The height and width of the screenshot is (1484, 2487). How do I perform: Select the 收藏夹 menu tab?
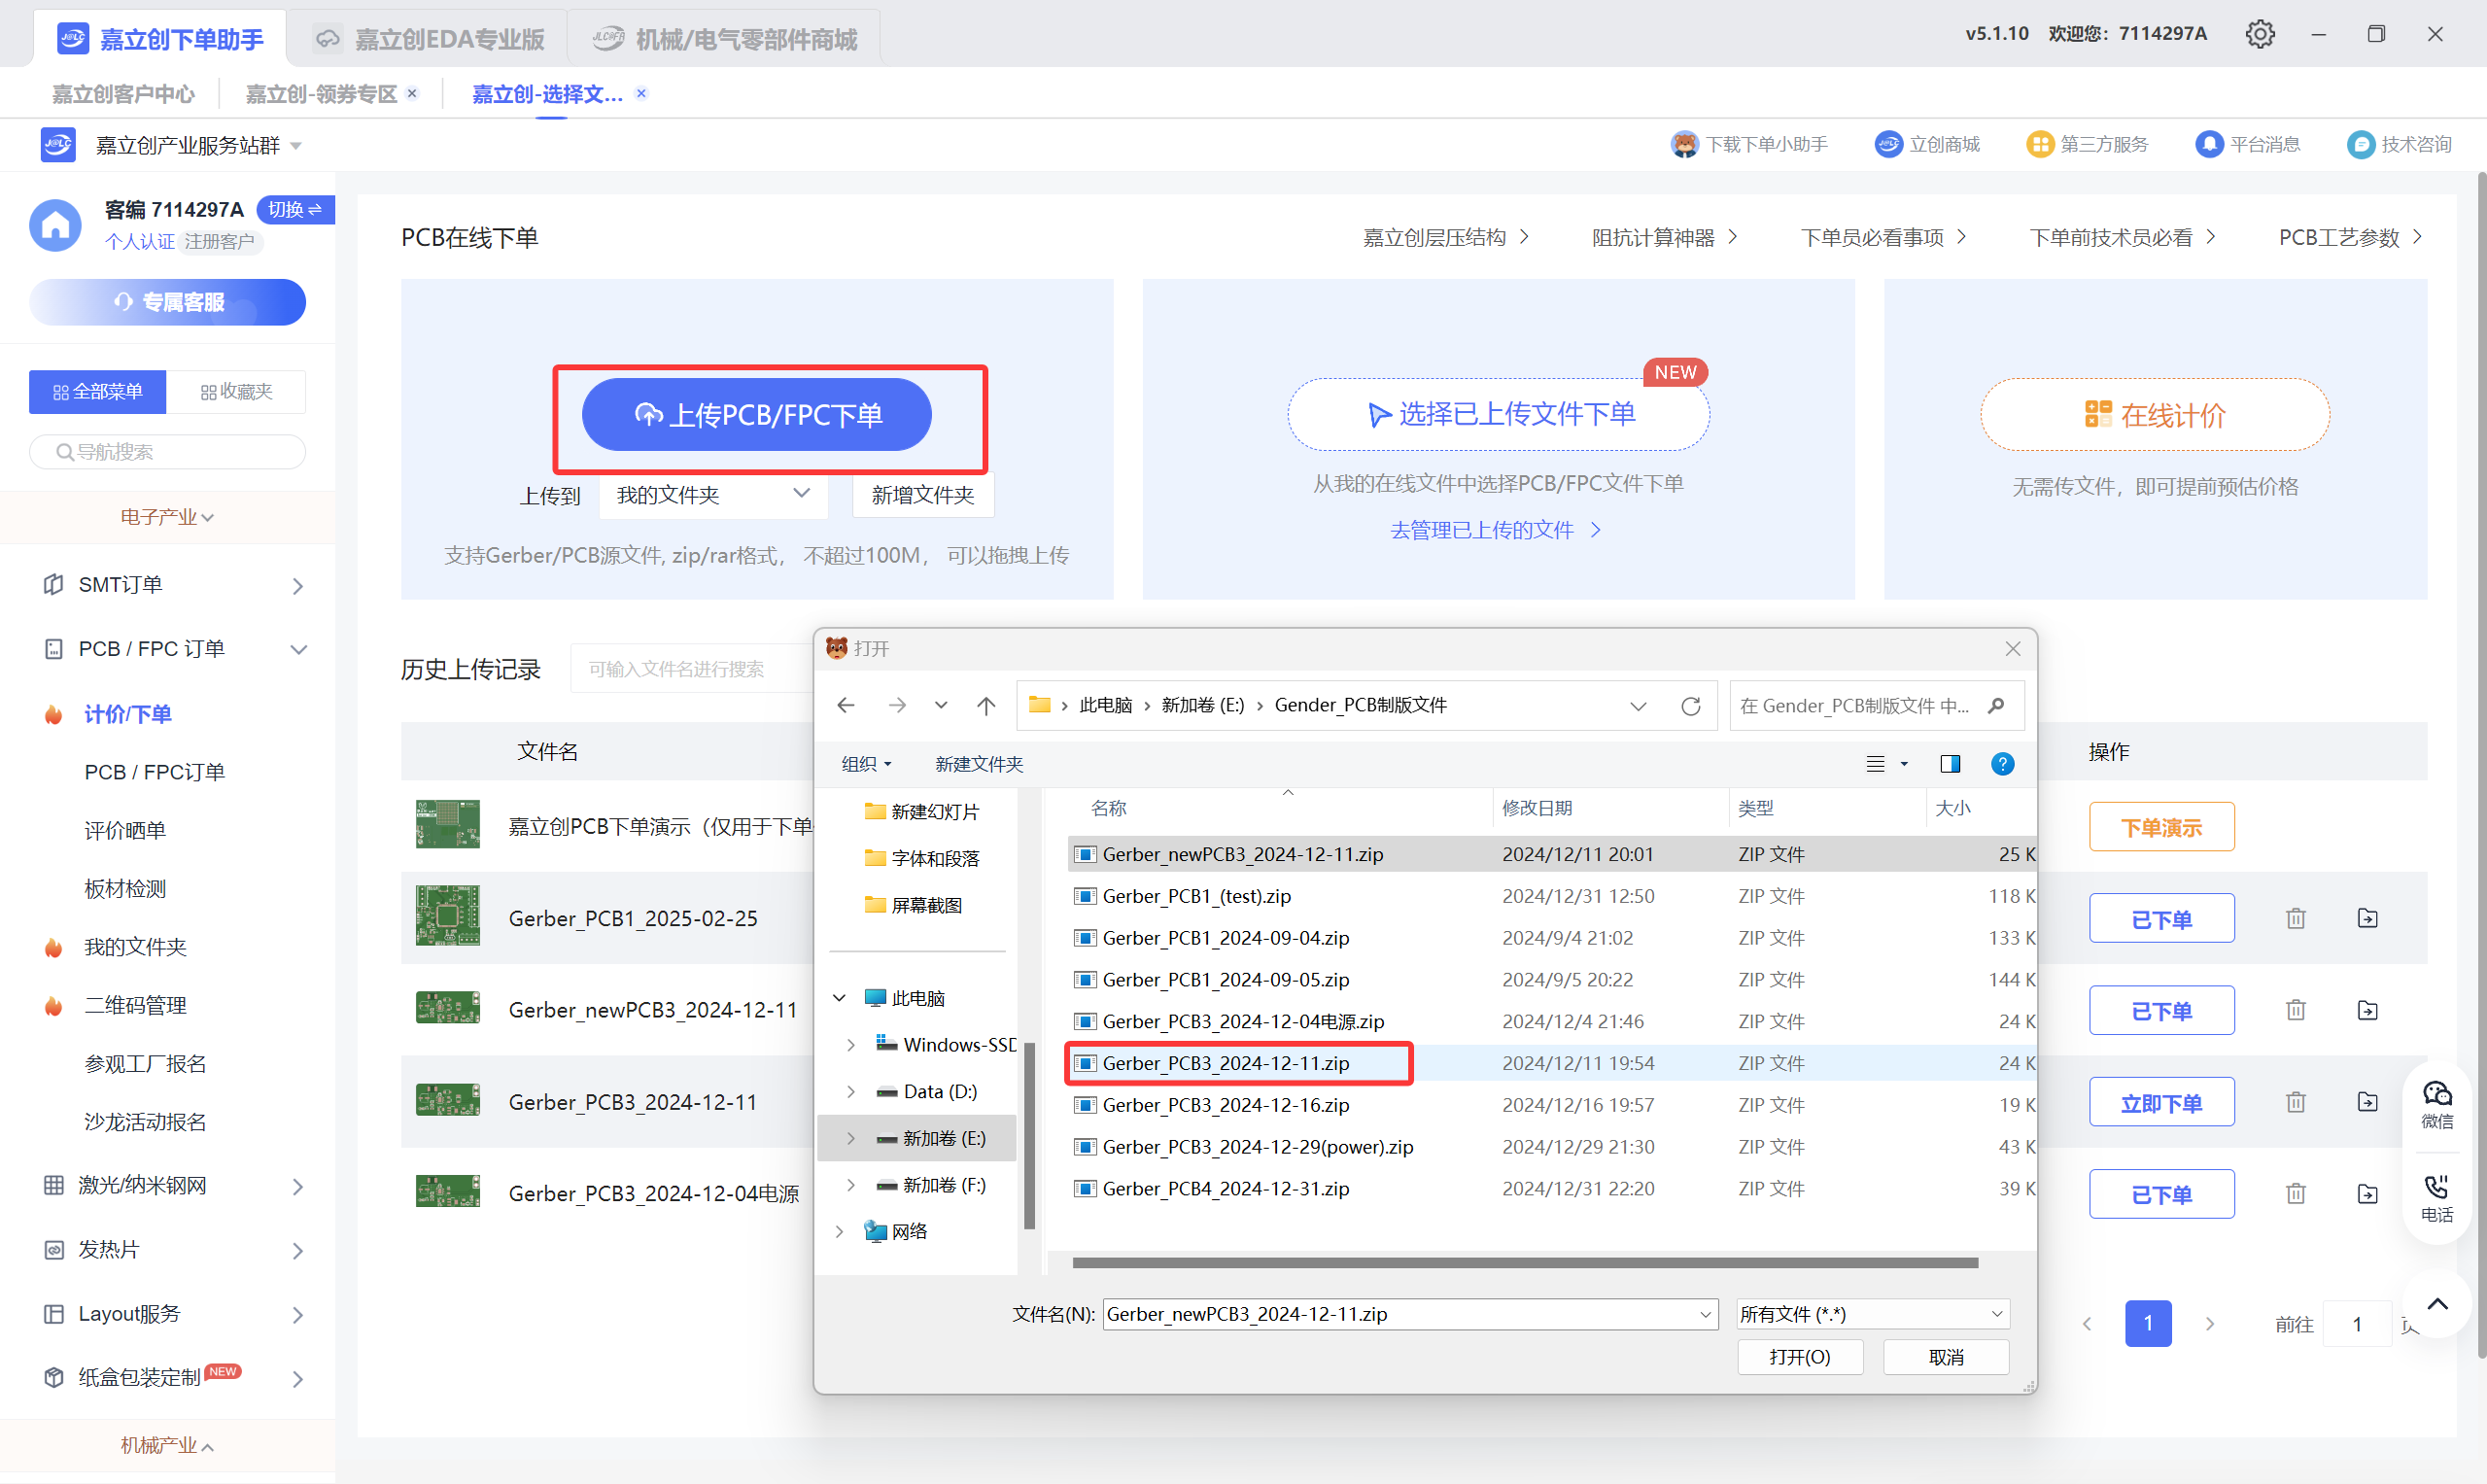(x=236, y=392)
